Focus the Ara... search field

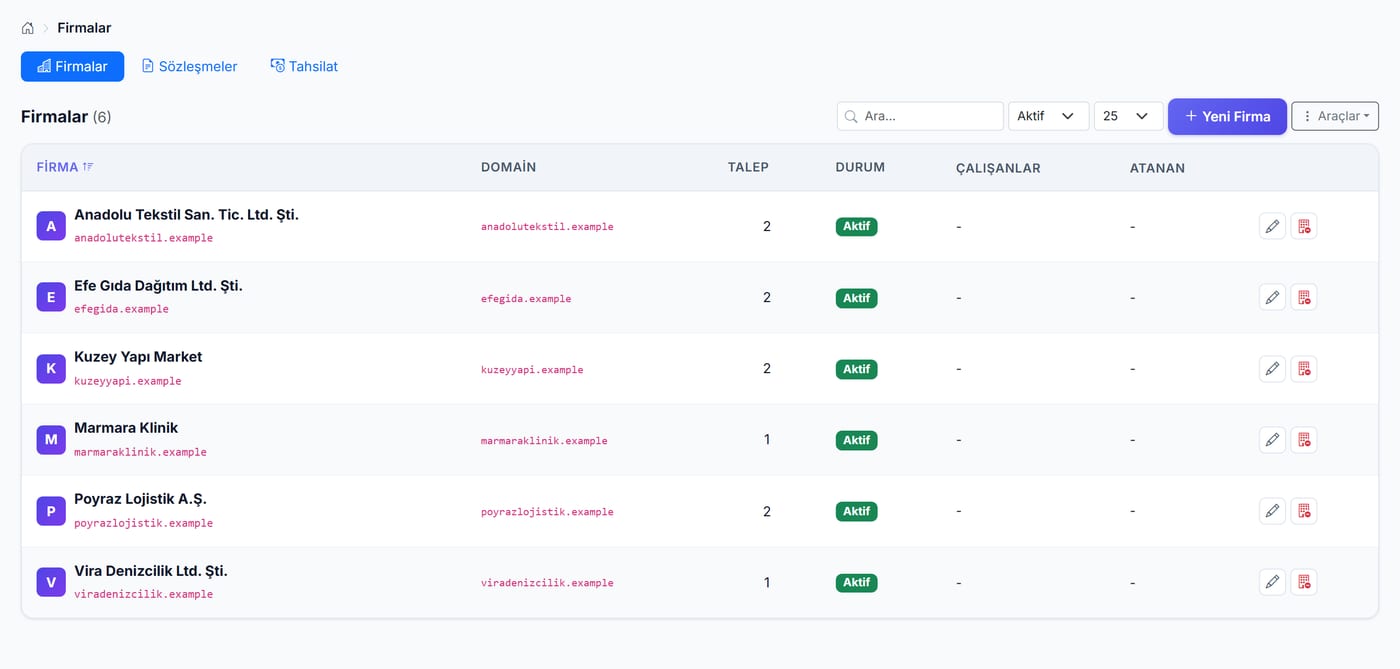pyautogui.click(x=920, y=116)
